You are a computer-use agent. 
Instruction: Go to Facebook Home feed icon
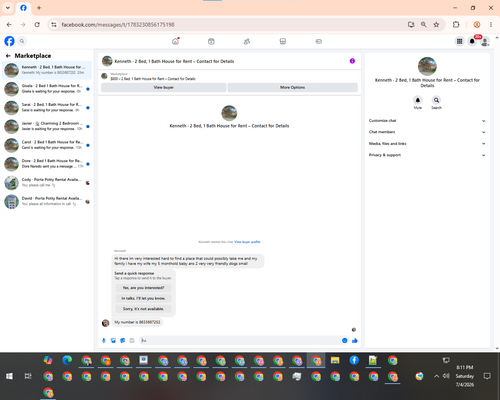pyautogui.click(x=175, y=41)
